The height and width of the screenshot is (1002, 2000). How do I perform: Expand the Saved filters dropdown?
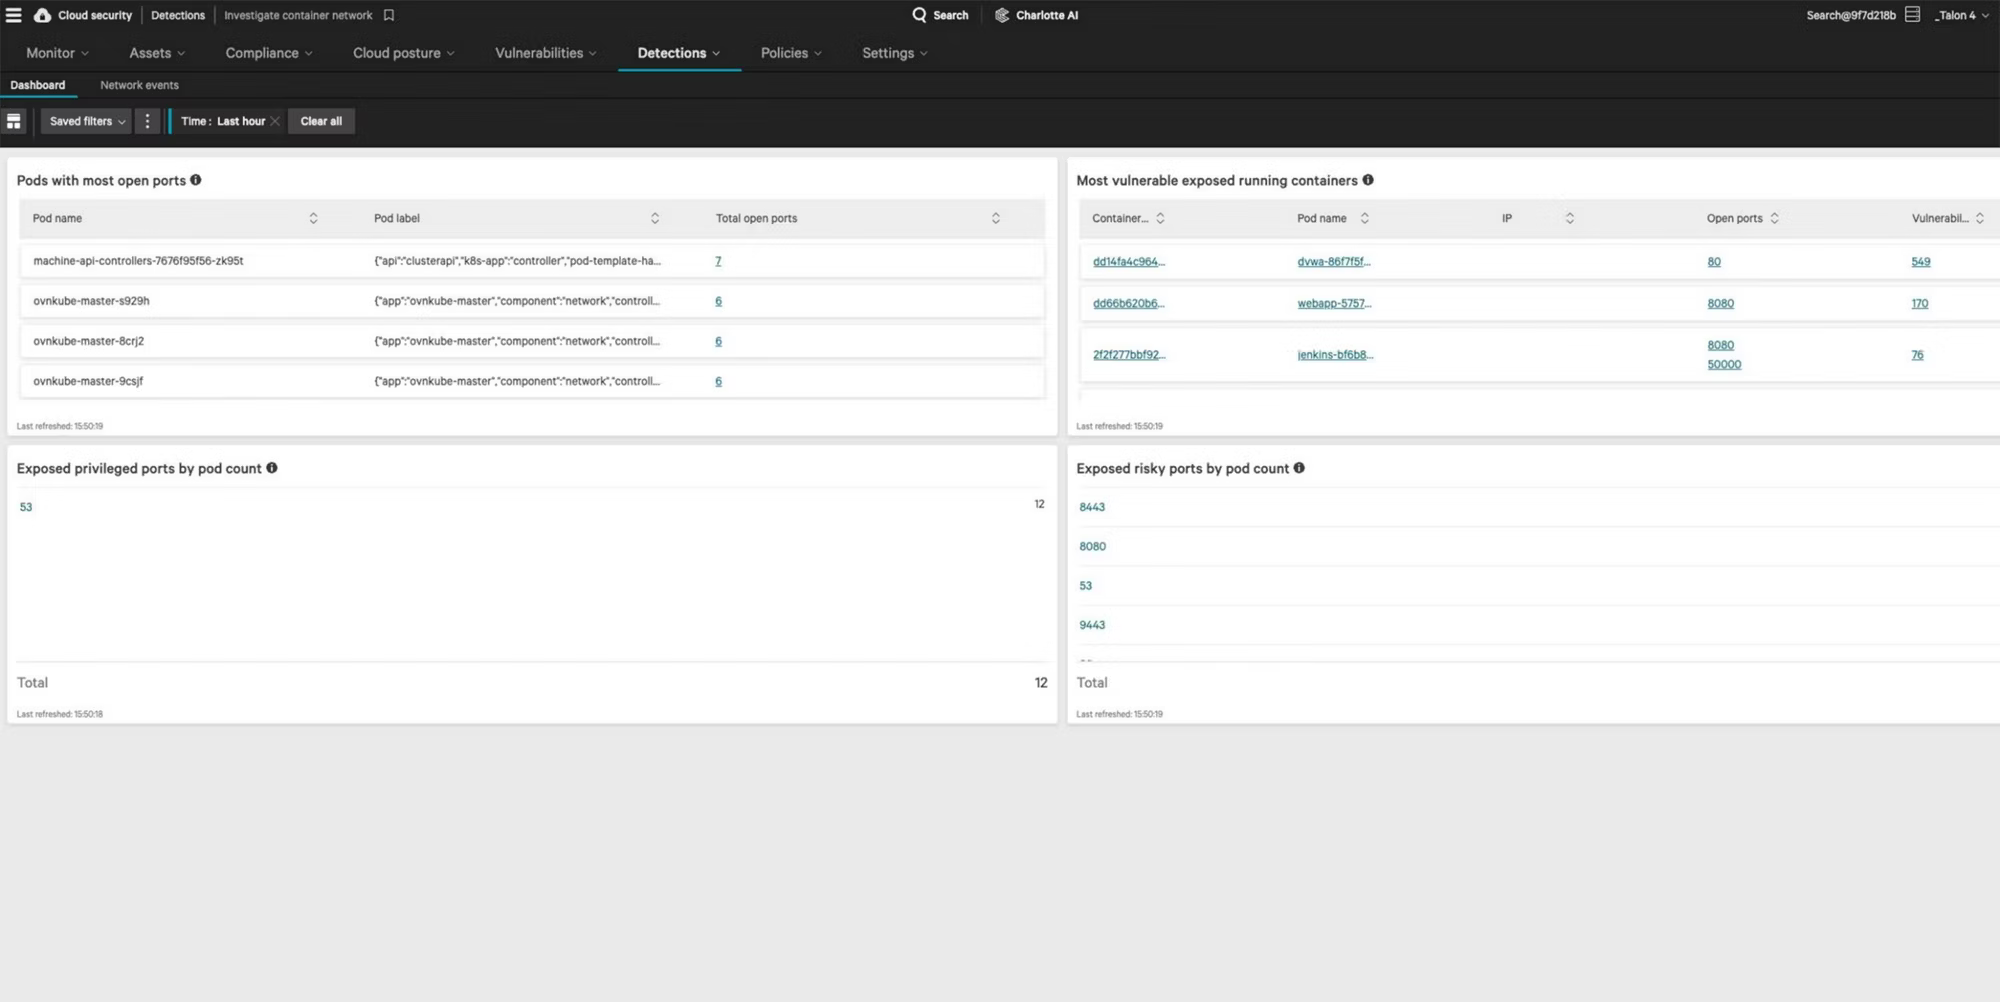[x=87, y=121]
